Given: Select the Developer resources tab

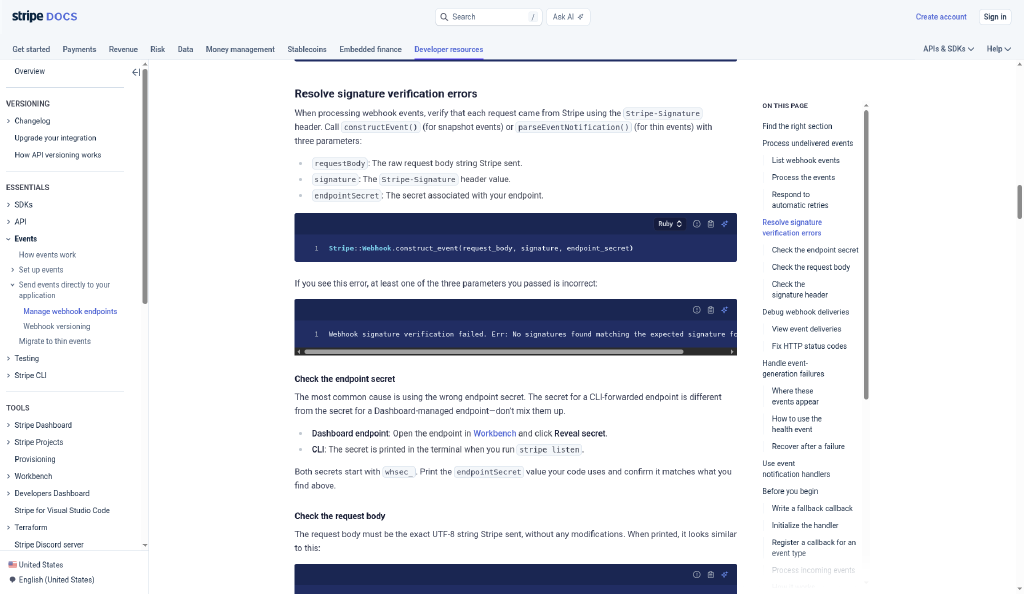Looking at the screenshot, I should point(449,49).
